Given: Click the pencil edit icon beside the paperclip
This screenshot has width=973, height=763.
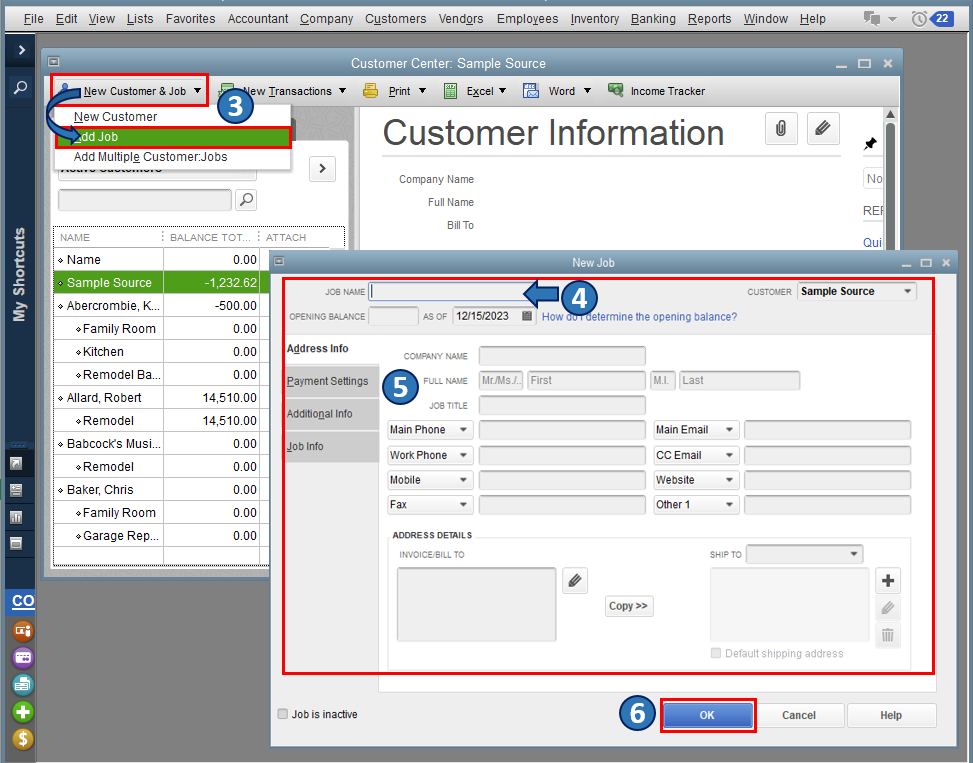Looking at the screenshot, I should (x=823, y=128).
